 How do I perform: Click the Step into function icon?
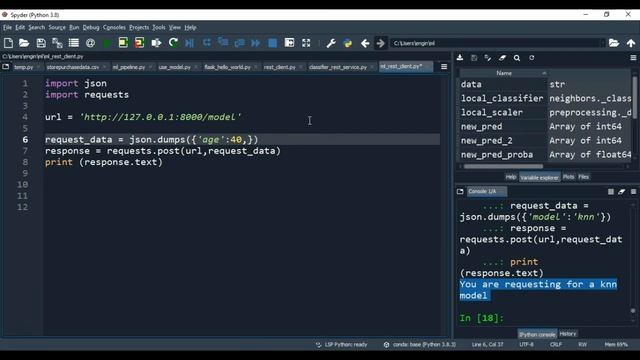pyautogui.click(x=223, y=43)
